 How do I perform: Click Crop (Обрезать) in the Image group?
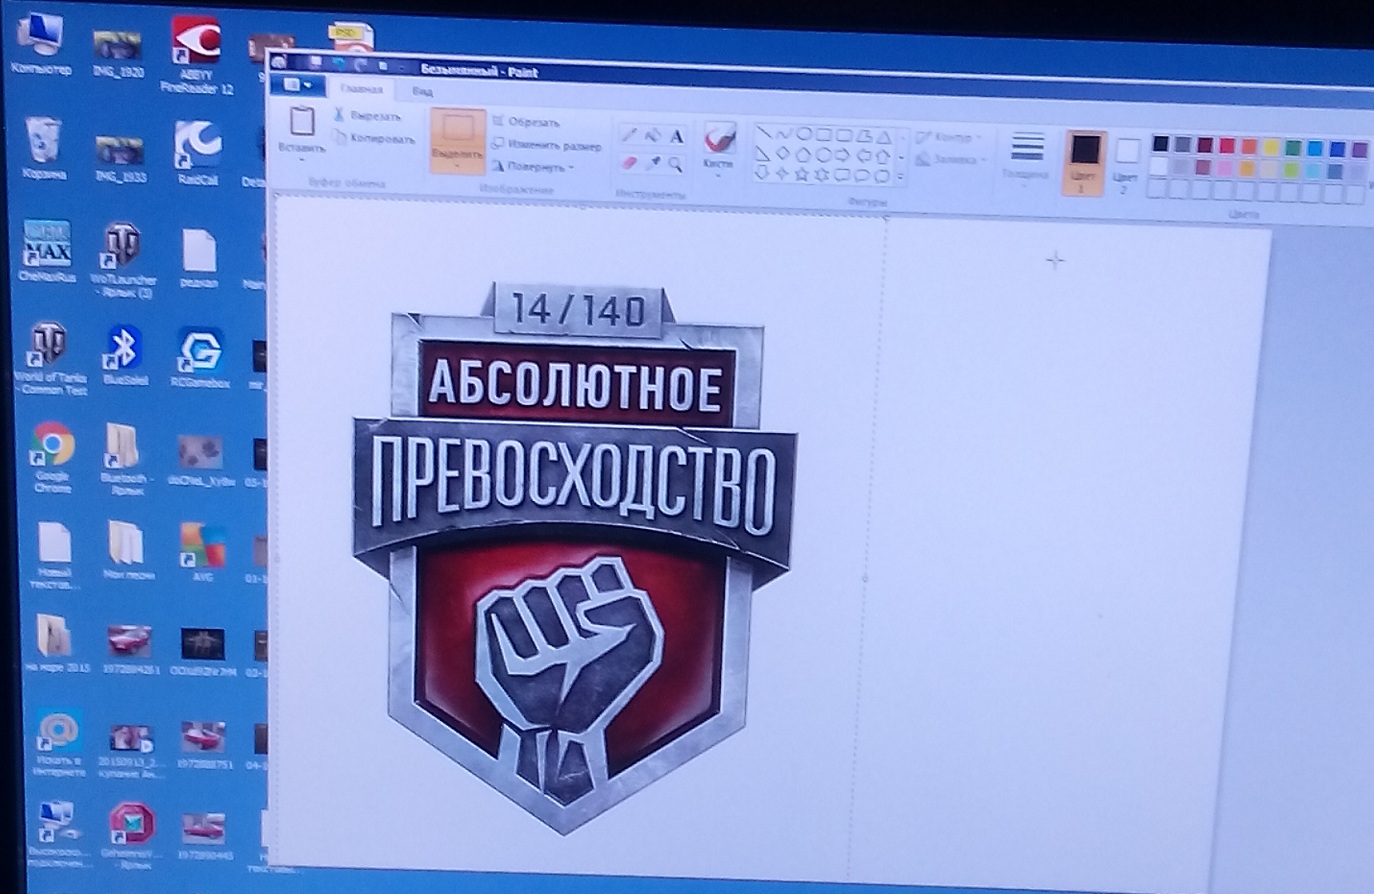[x=526, y=121]
